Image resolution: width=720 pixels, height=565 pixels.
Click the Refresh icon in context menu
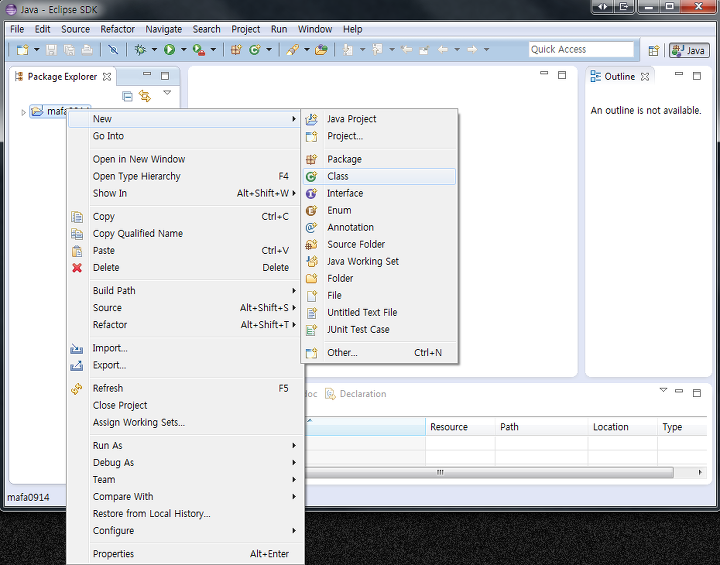click(77, 389)
